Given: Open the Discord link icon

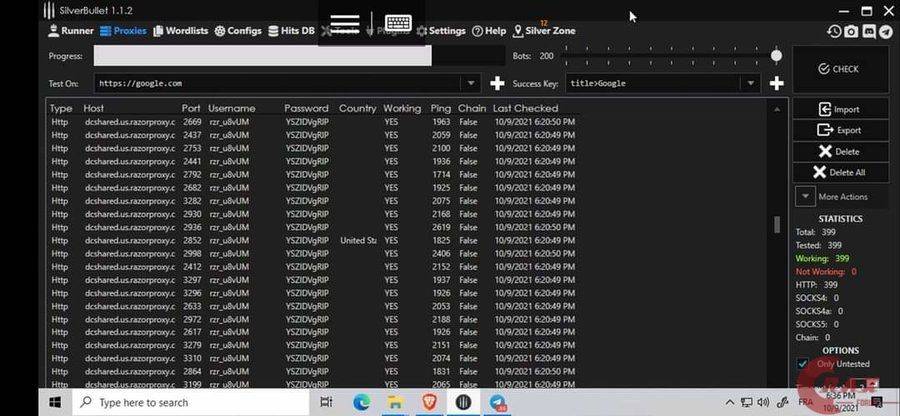Looking at the screenshot, I should pos(869,32).
